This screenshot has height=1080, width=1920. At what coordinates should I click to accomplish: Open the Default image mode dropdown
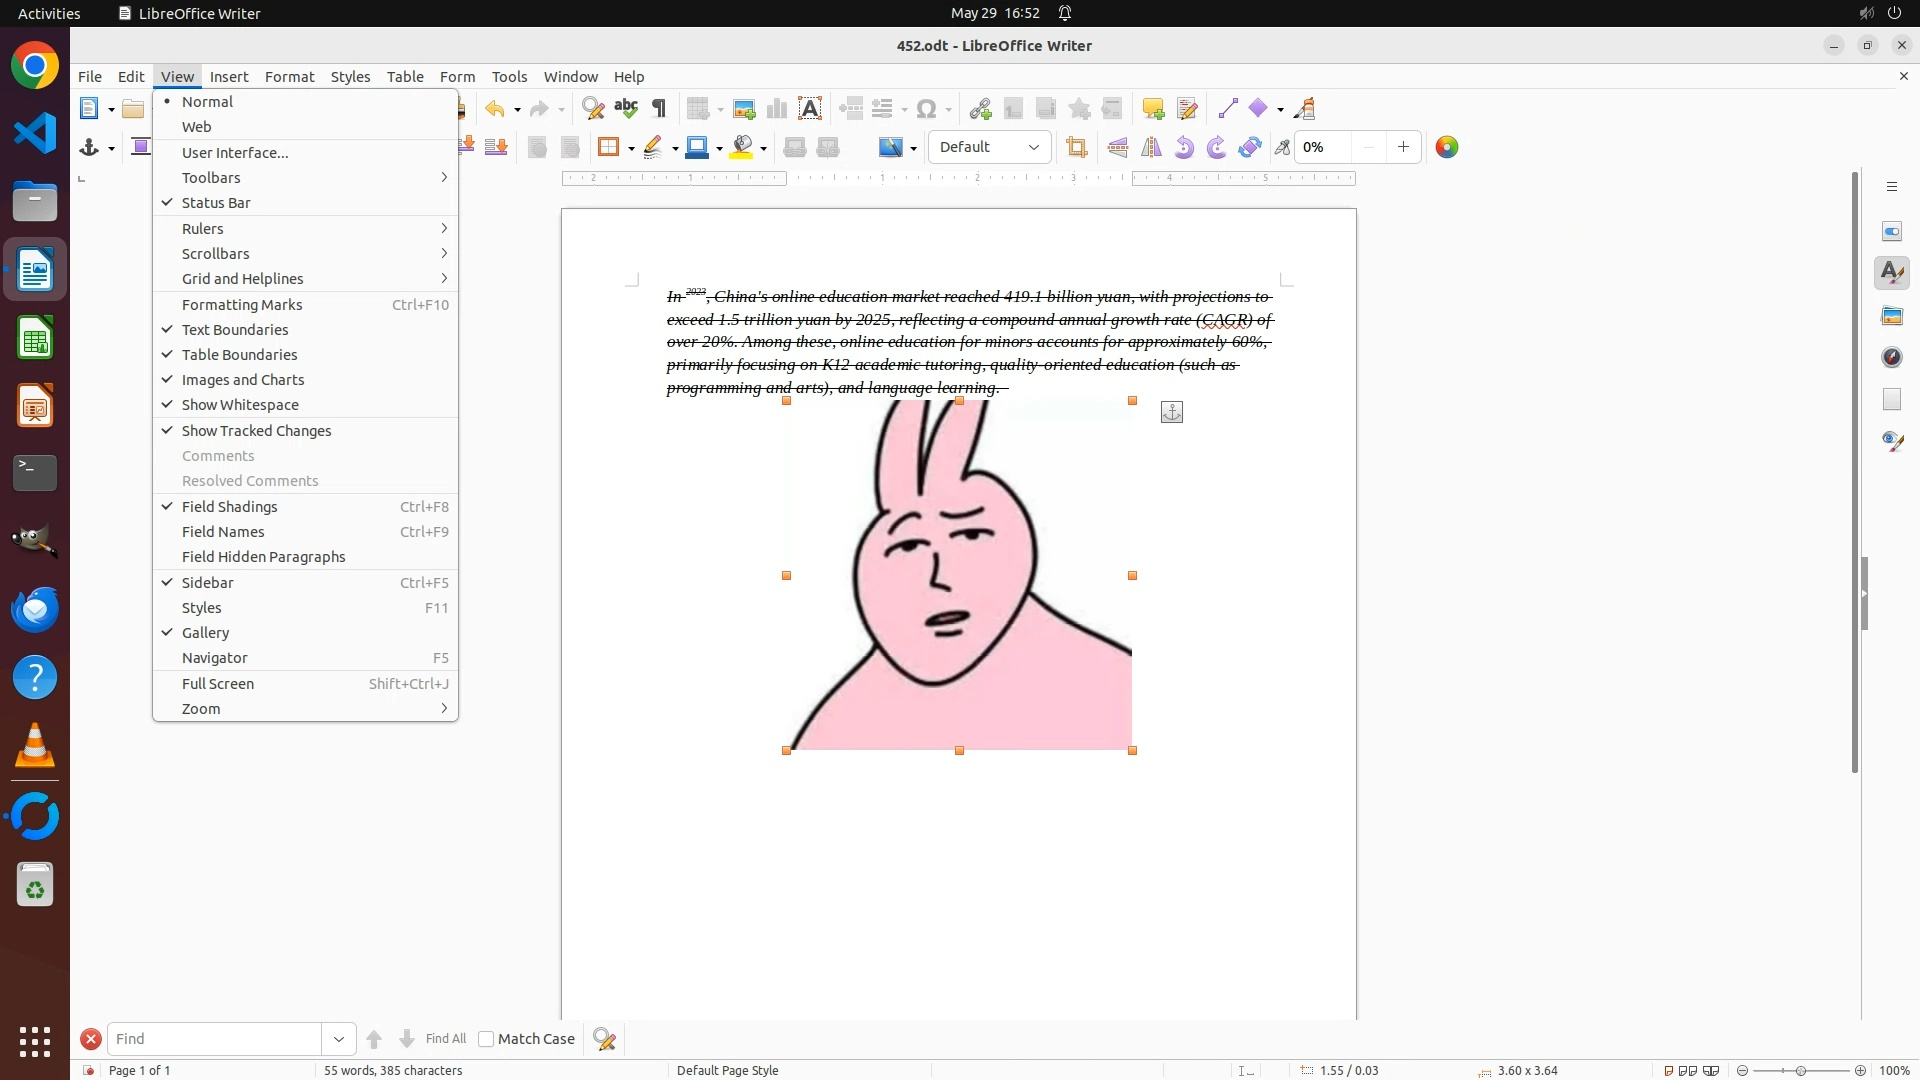pos(989,147)
